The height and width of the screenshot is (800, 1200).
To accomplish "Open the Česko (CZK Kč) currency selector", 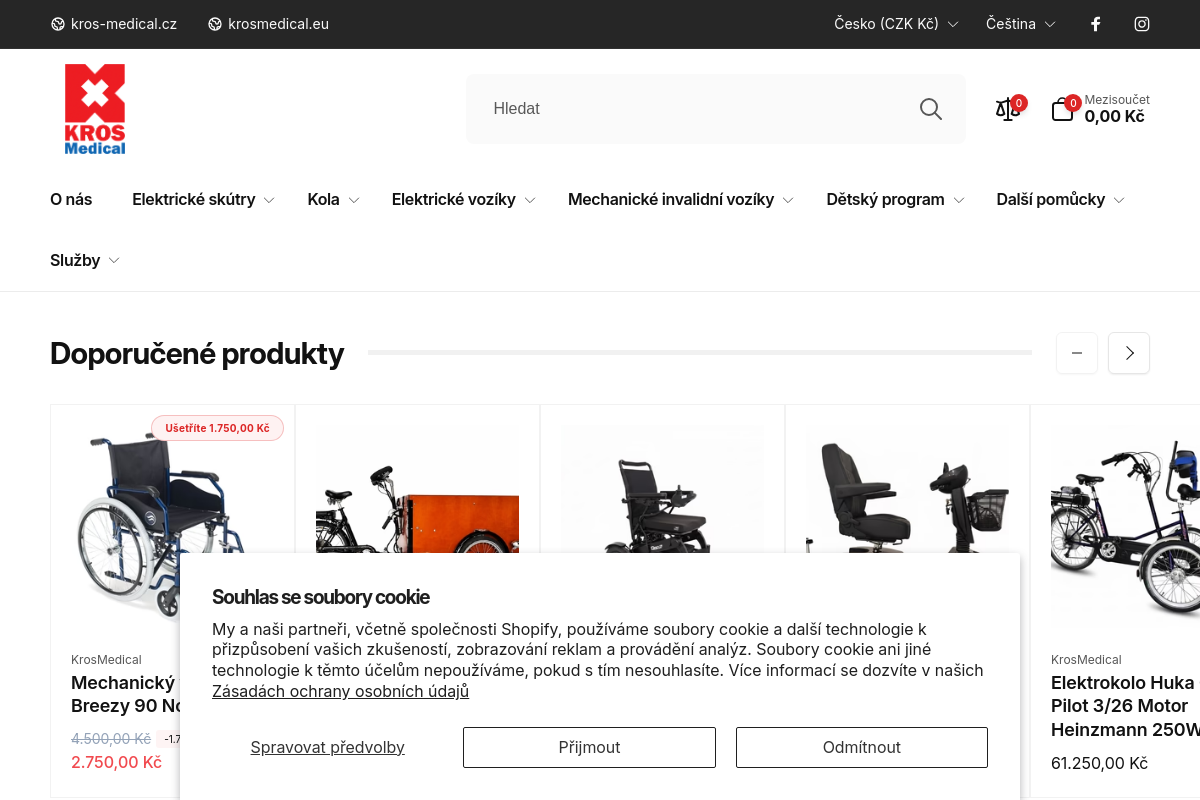I will 896,24.
